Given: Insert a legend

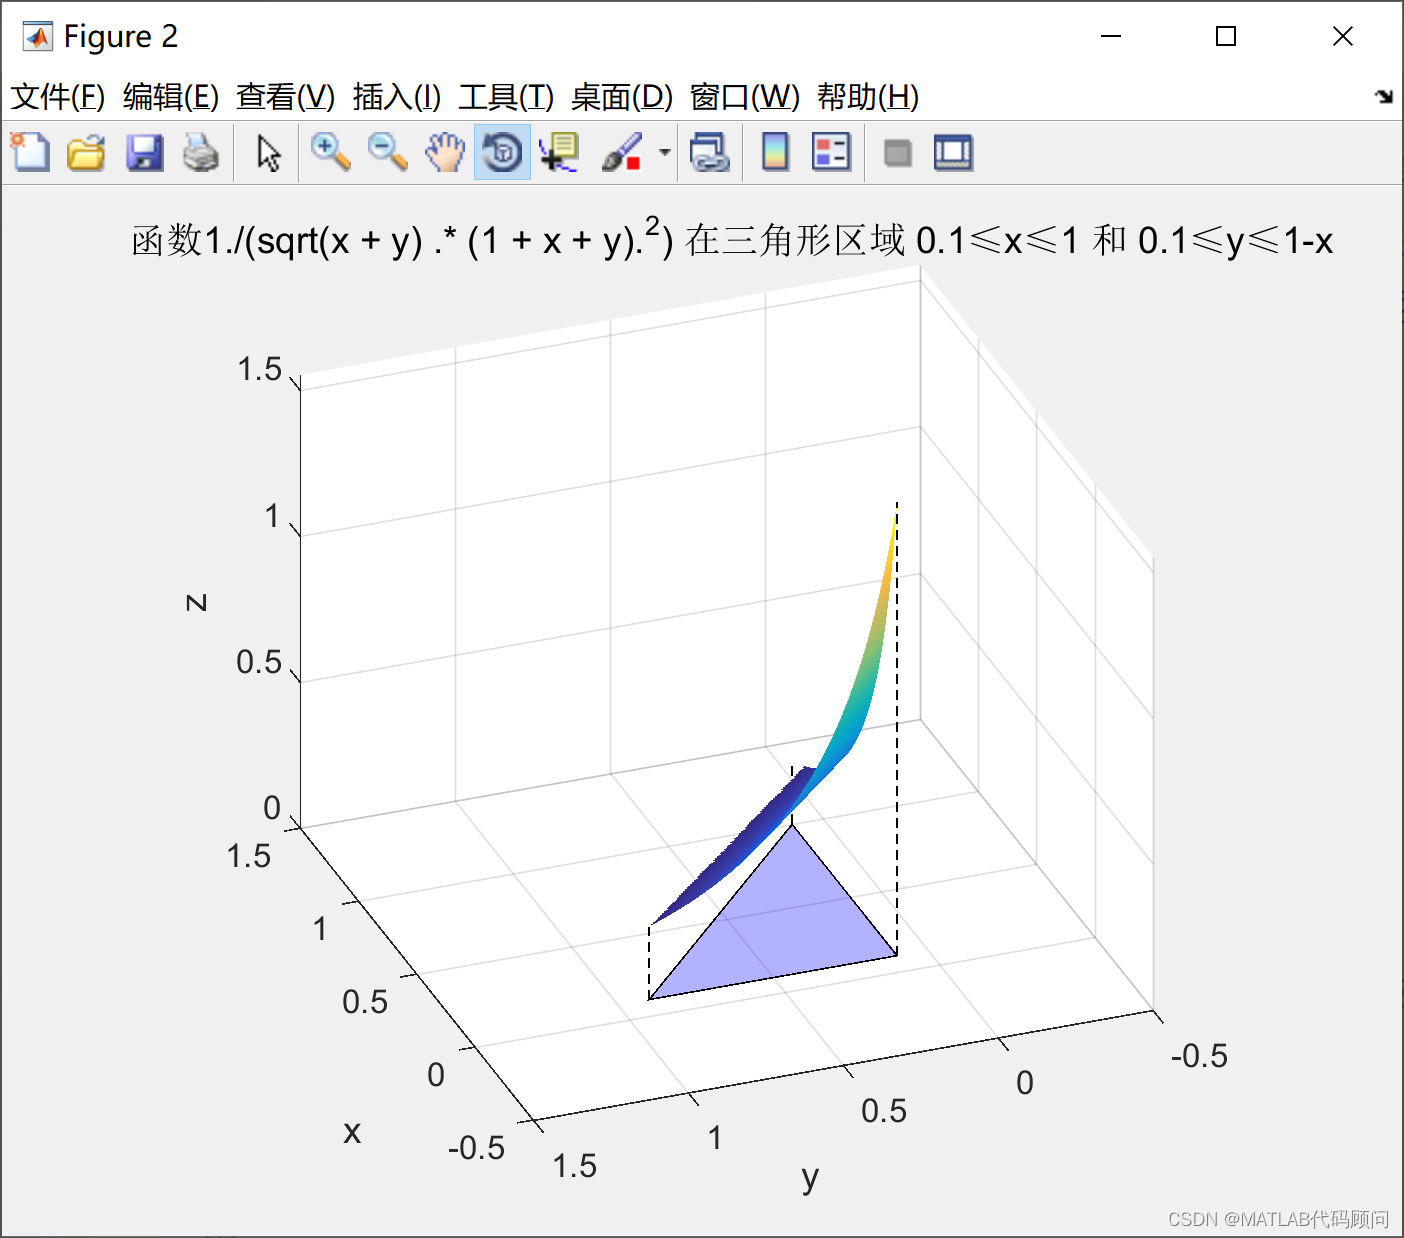Looking at the screenshot, I should [831, 152].
